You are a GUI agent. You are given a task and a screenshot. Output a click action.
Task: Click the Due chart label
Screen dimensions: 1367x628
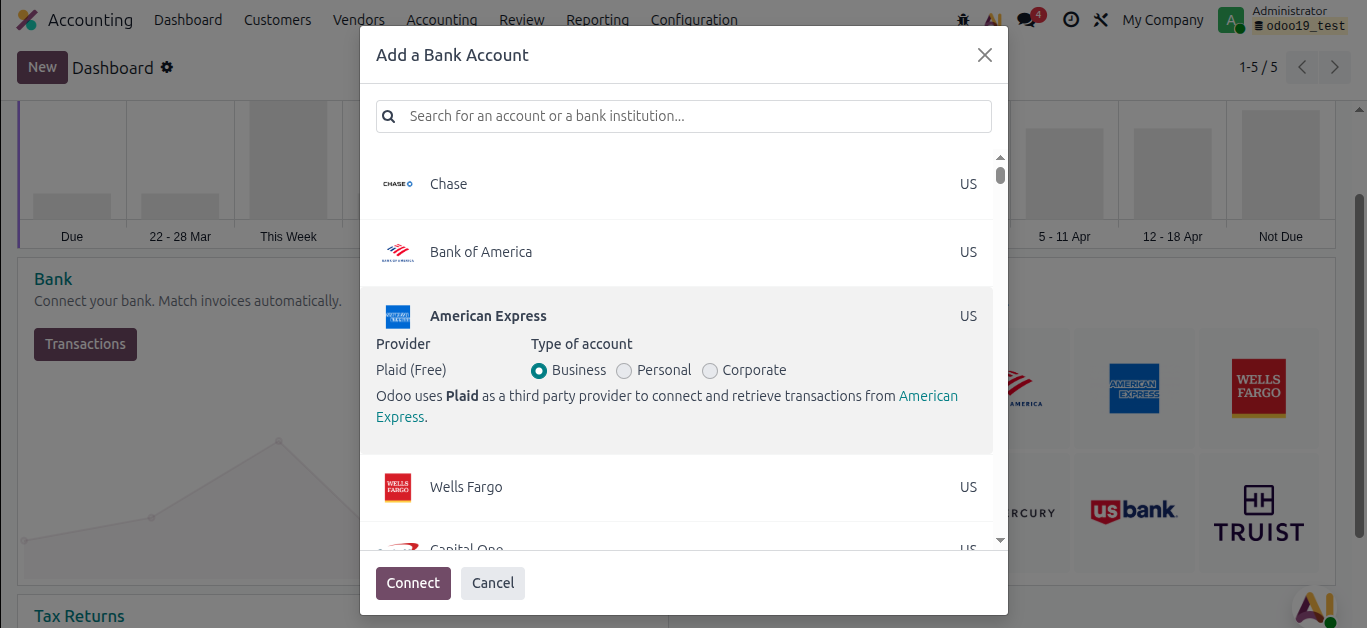[72, 237]
